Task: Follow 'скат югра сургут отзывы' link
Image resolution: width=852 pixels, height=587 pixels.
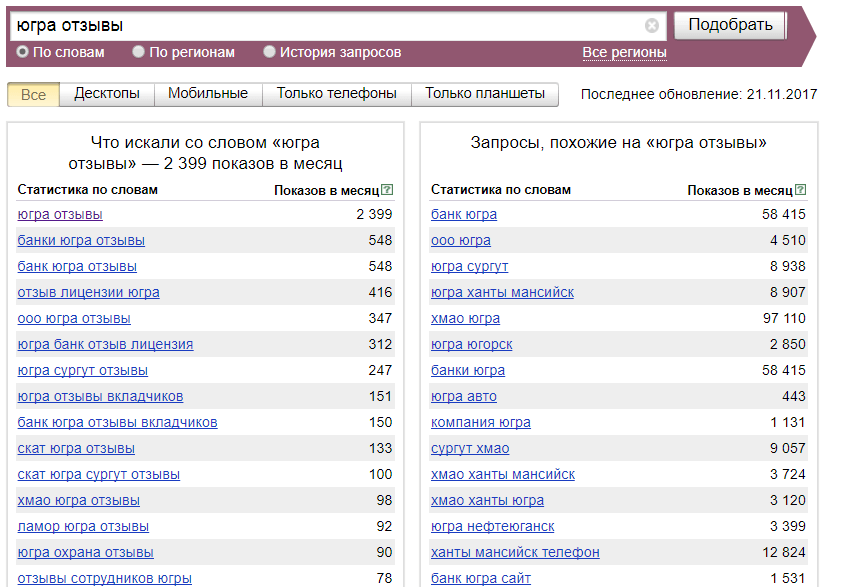Action: 99,475
